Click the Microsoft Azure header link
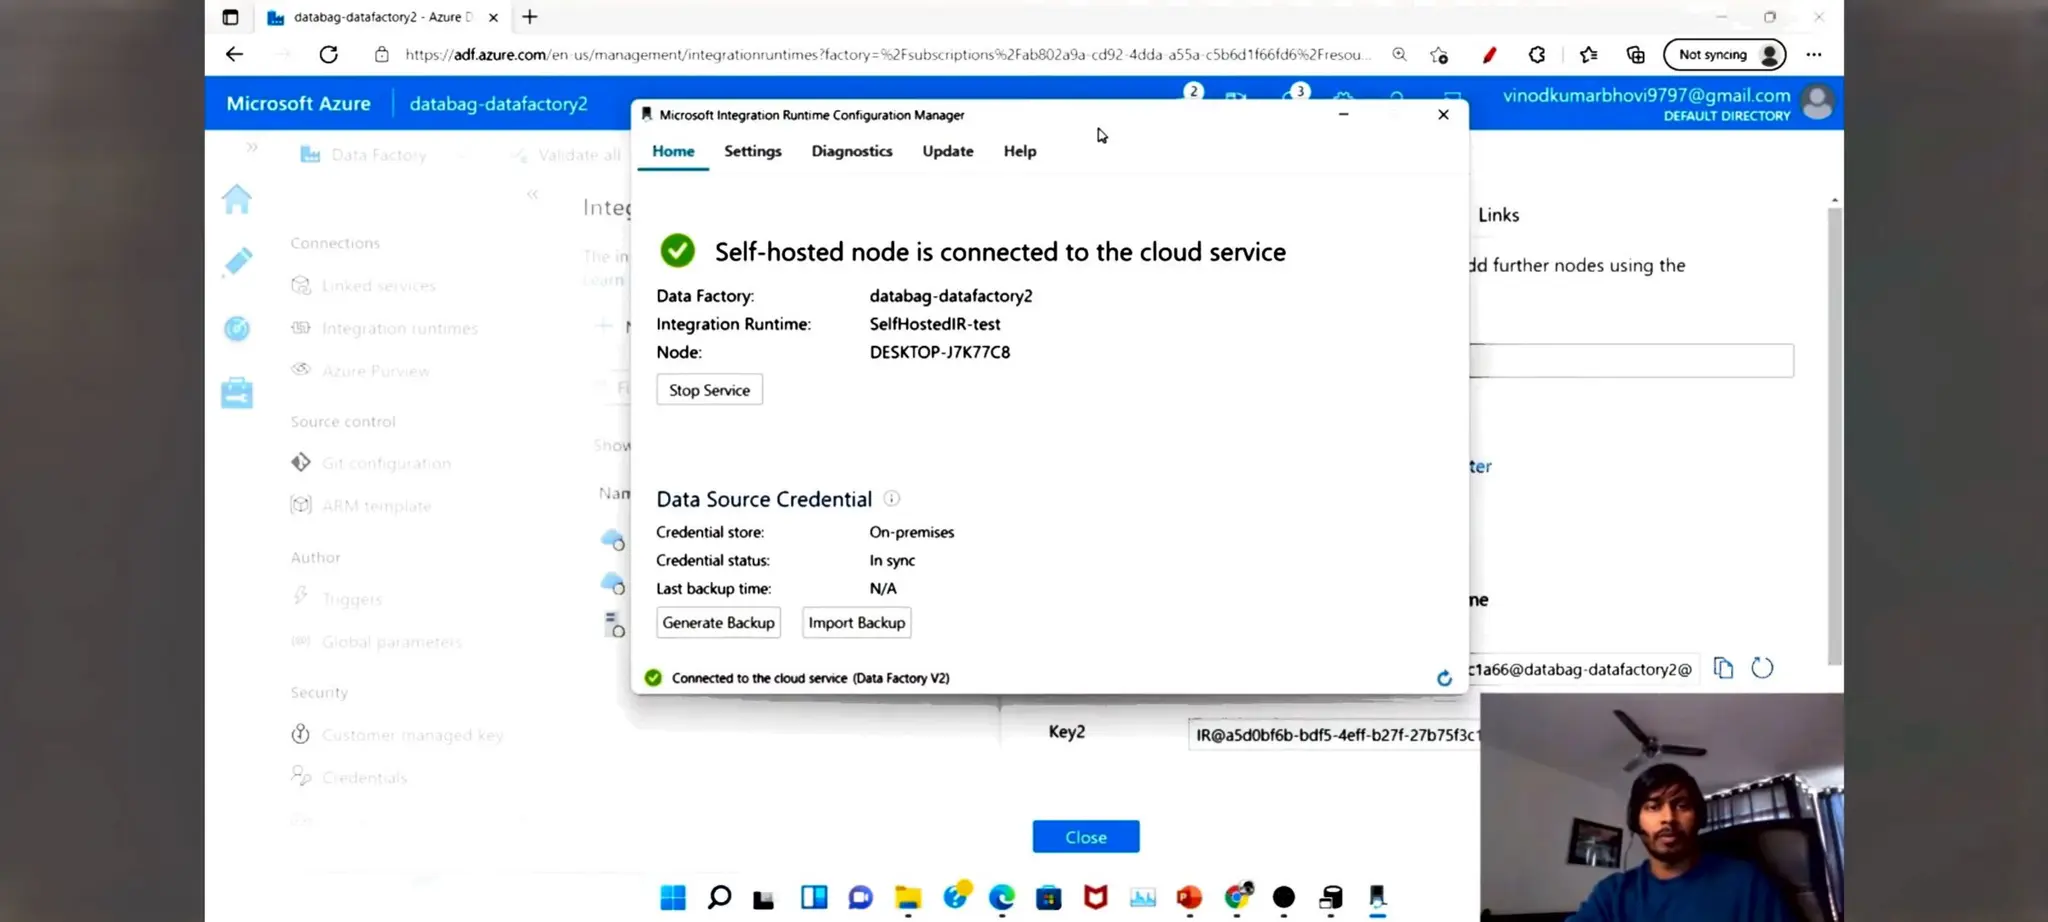 click(298, 103)
